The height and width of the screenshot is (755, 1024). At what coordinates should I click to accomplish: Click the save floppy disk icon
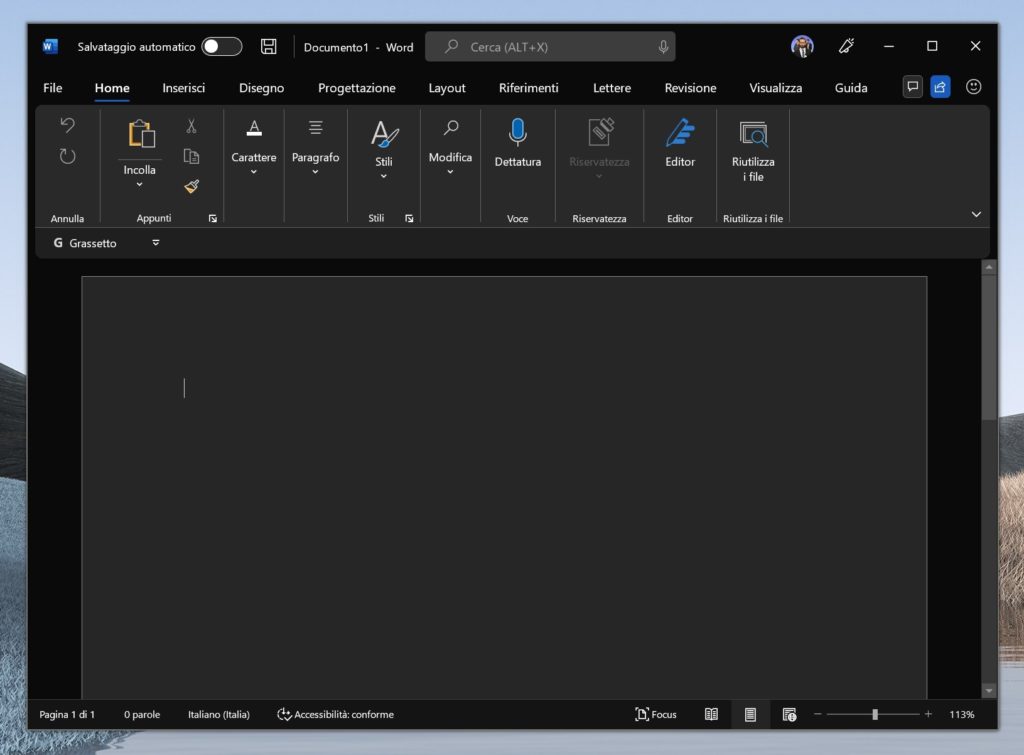(268, 46)
